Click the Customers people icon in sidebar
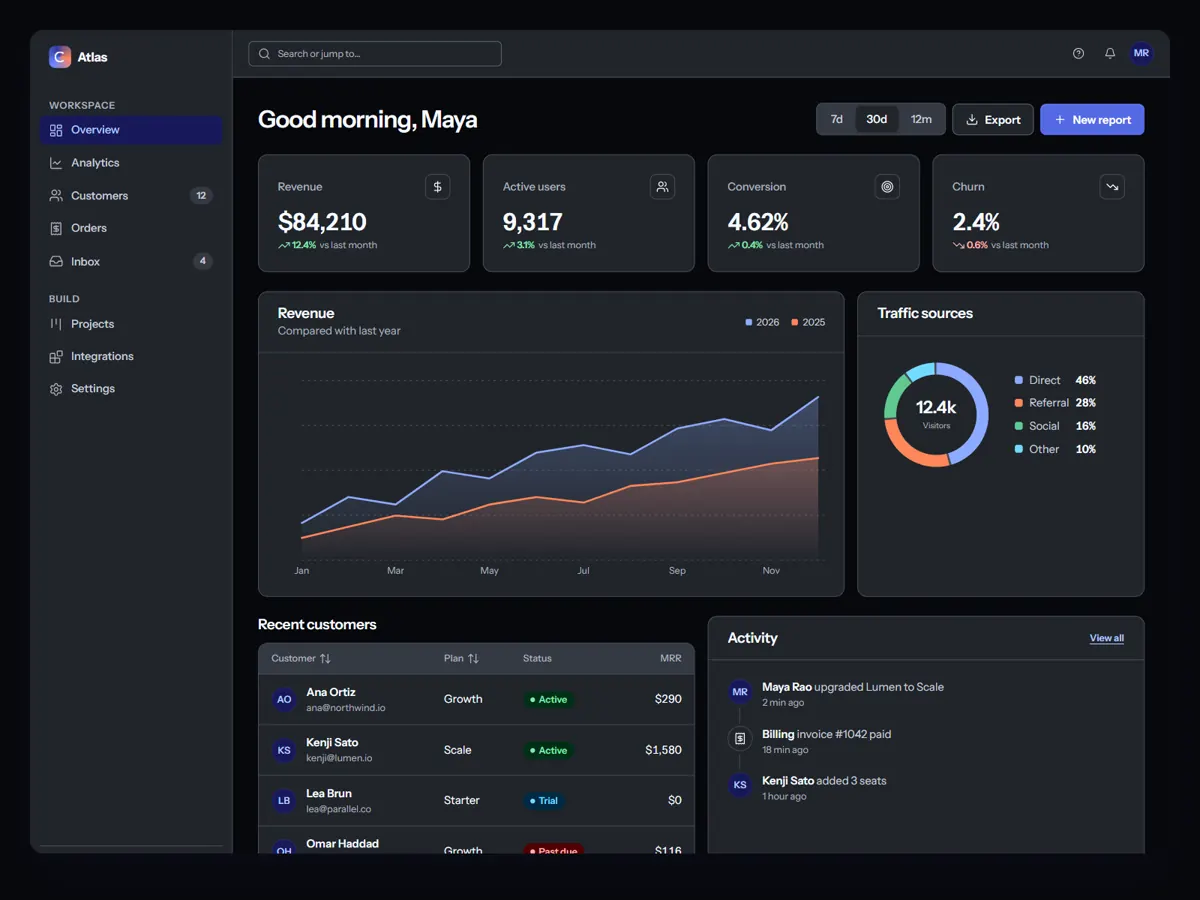 56,196
